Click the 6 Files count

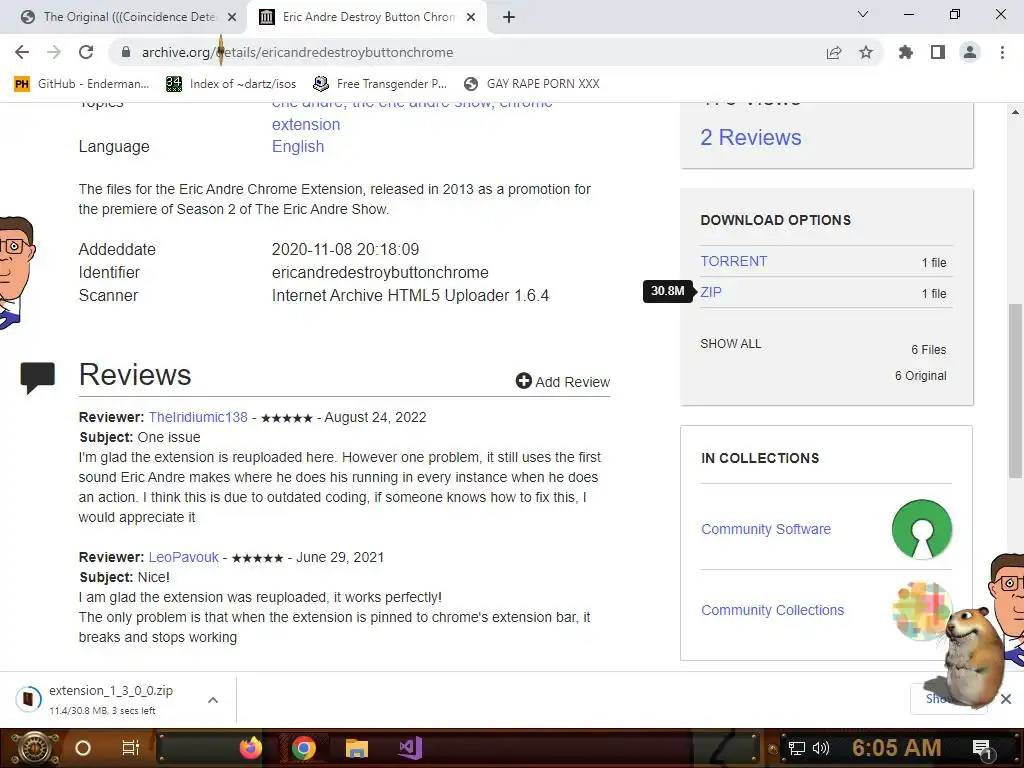point(929,349)
